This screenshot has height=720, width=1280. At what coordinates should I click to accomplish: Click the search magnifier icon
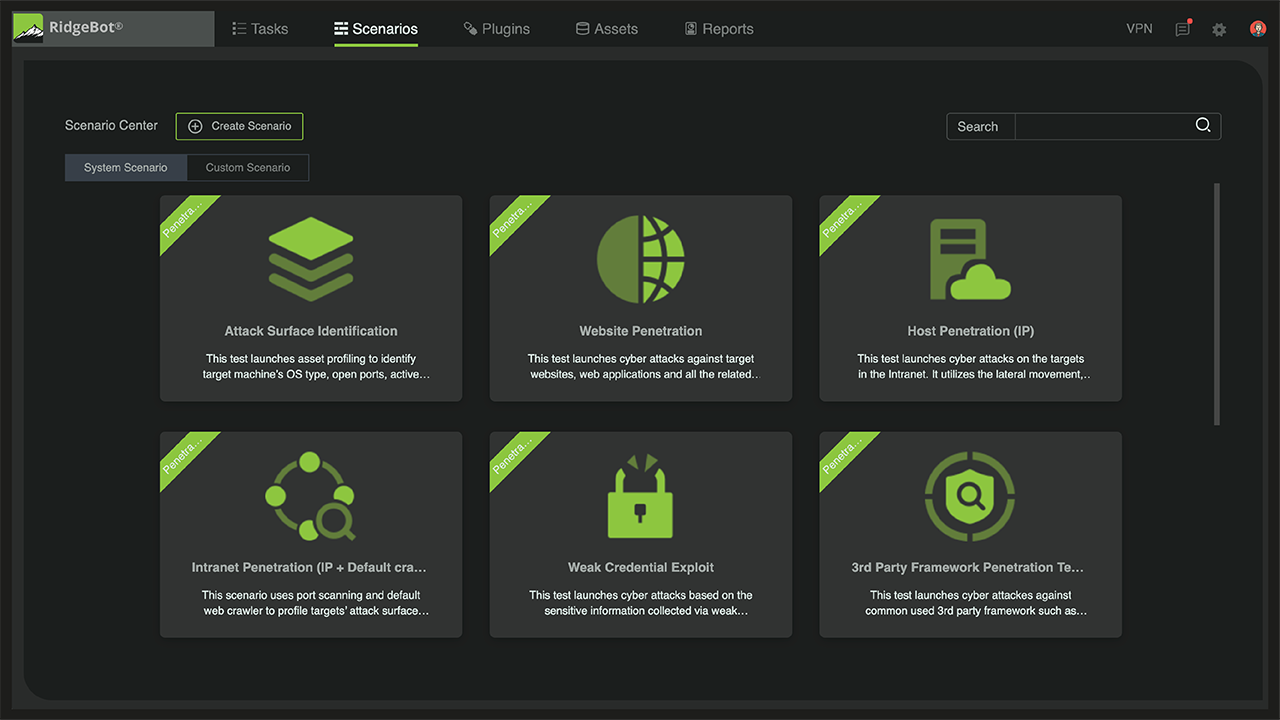(1203, 125)
